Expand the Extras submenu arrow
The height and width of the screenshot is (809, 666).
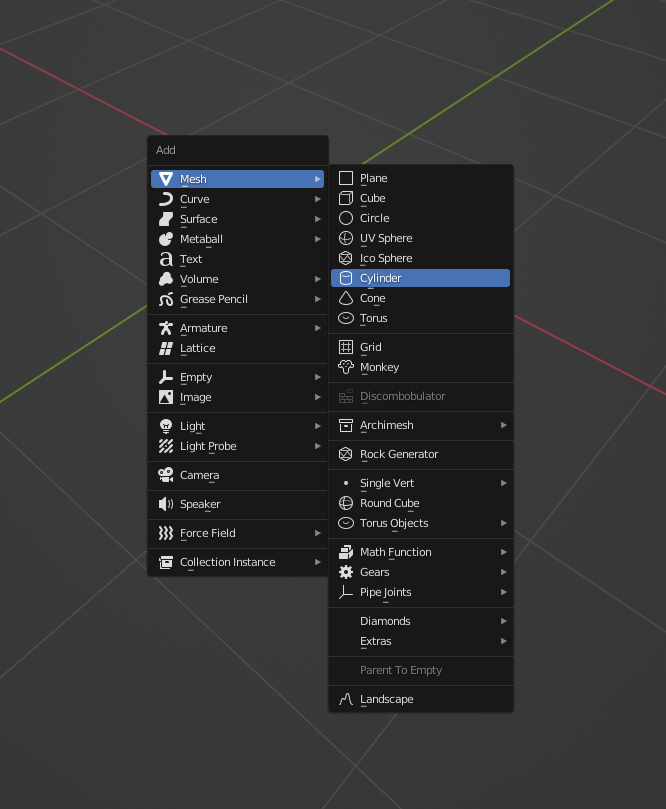(503, 641)
